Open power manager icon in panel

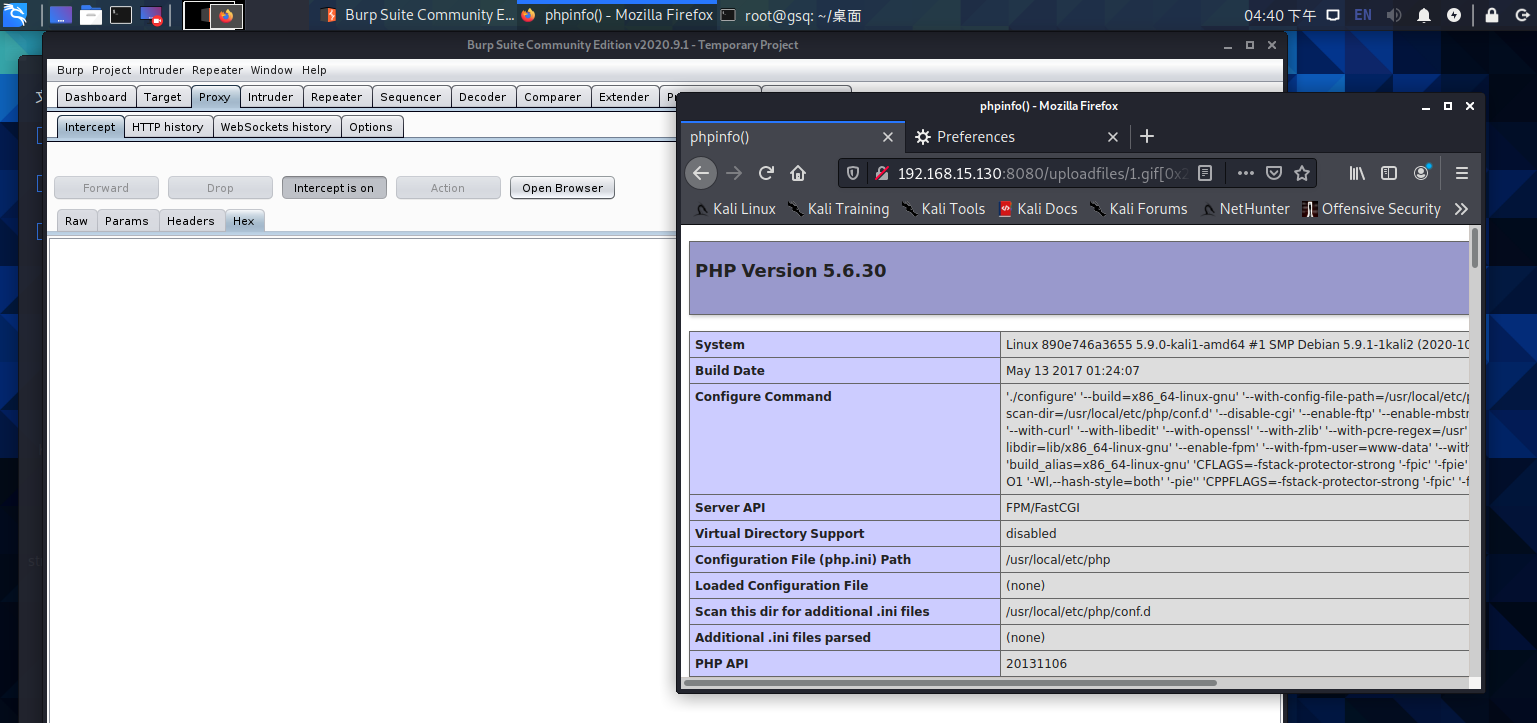1454,15
